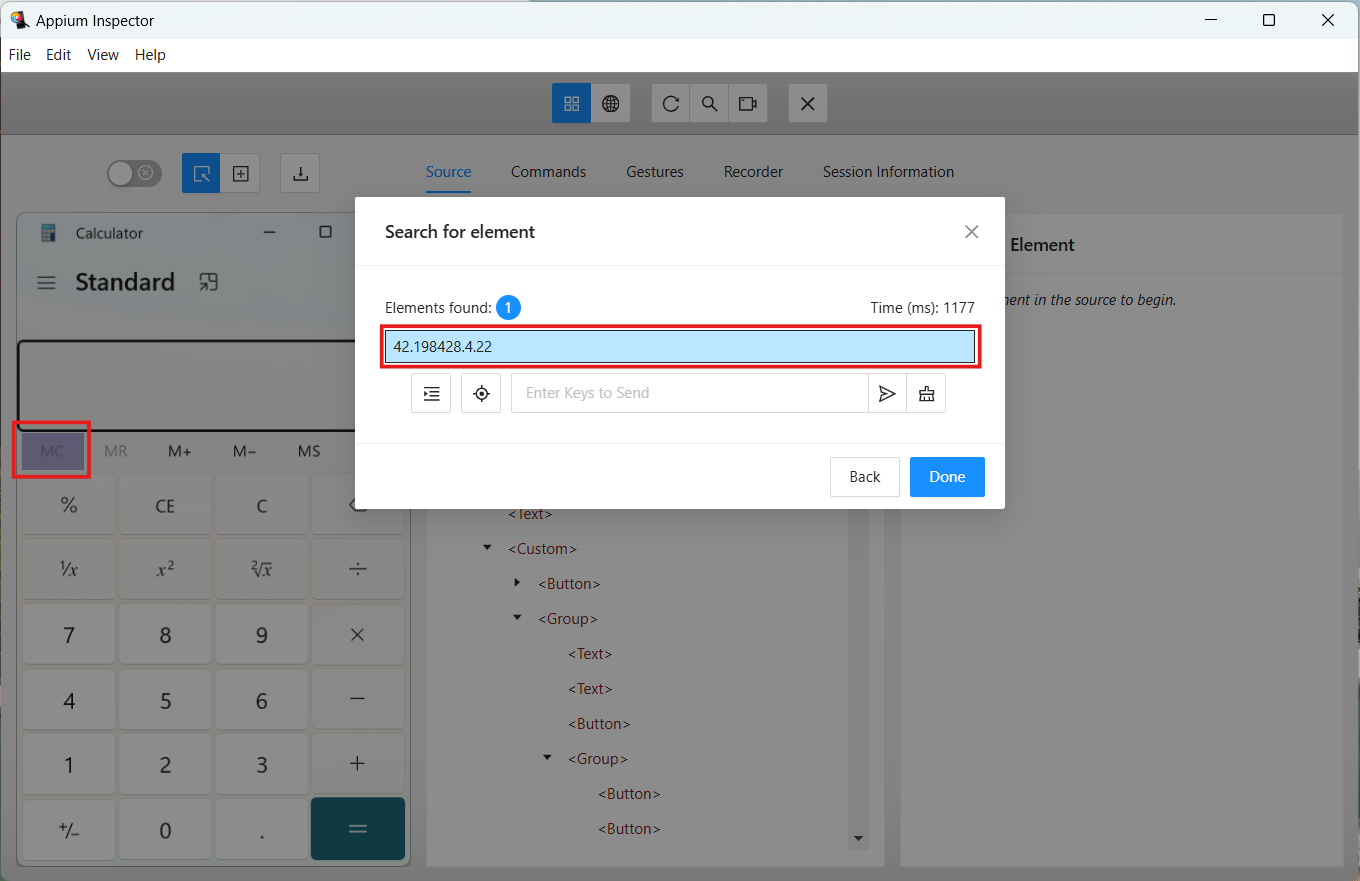The width and height of the screenshot is (1360, 881).
Task: Download the screenshot icon
Action: [300, 173]
